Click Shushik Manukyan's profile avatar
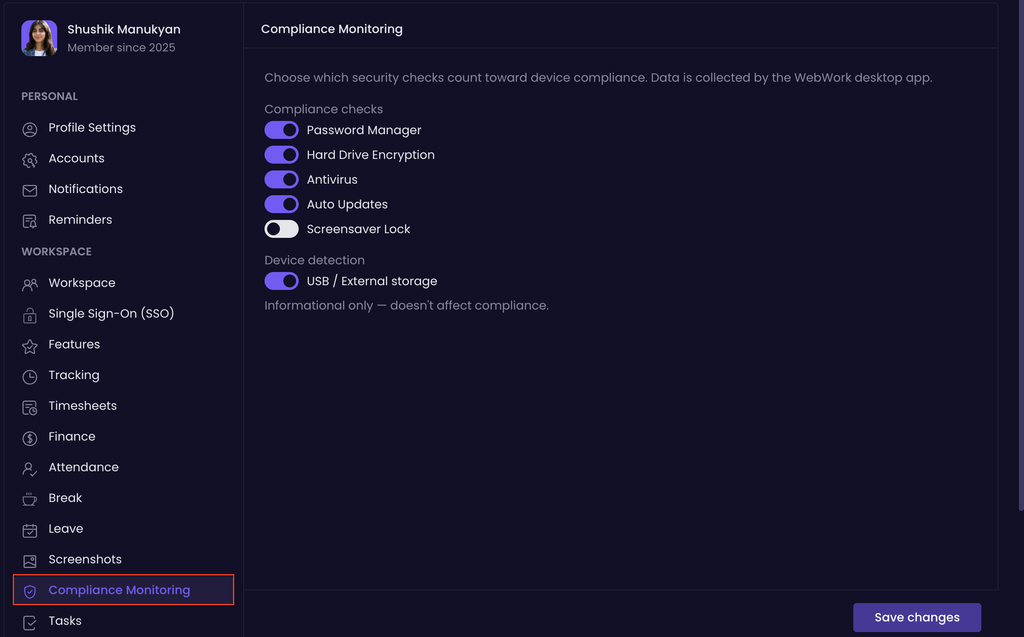Viewport: 1024px width, 637px height. coord(39,38)
